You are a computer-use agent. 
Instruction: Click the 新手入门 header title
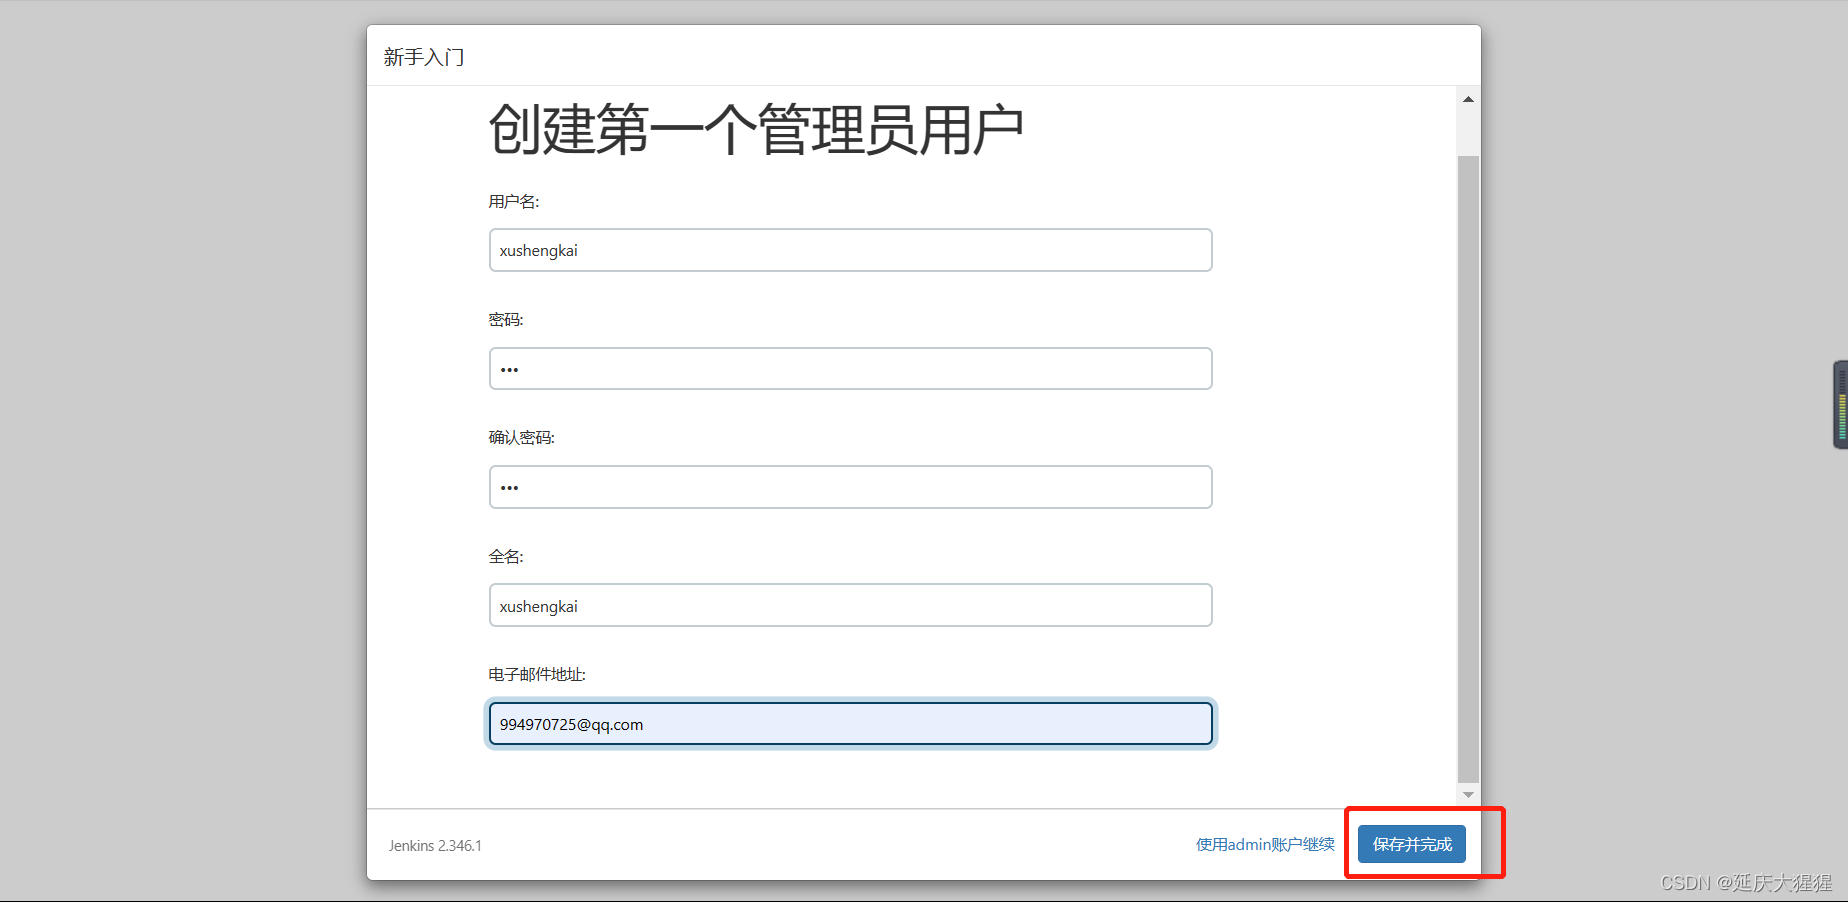pos(424,57)
